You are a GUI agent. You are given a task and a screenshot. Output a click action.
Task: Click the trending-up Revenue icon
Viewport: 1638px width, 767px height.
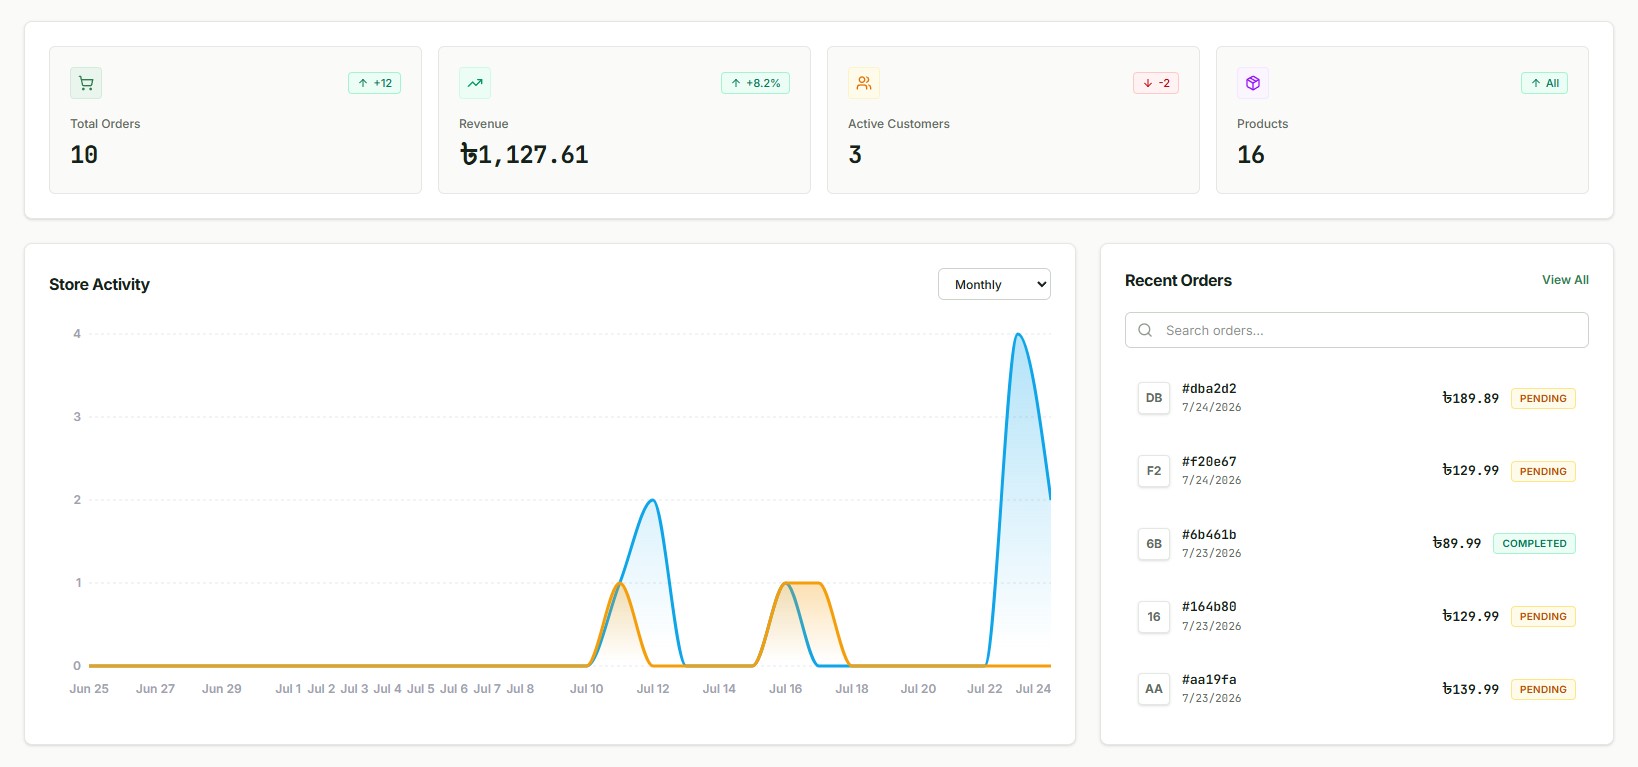pos(475,83)
